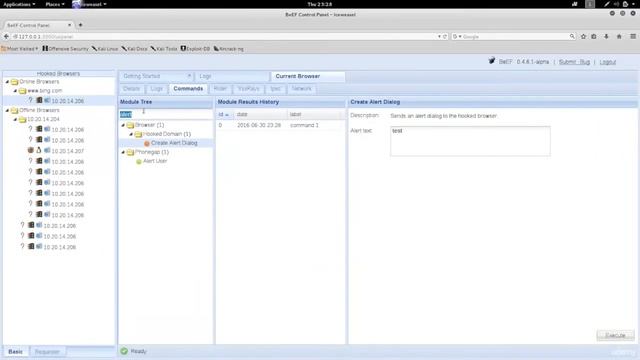Viewport: 640px width, 360px height.
Task: Click green status icon of Alert User
Action: pyautogui.click(x=138, y=161)
